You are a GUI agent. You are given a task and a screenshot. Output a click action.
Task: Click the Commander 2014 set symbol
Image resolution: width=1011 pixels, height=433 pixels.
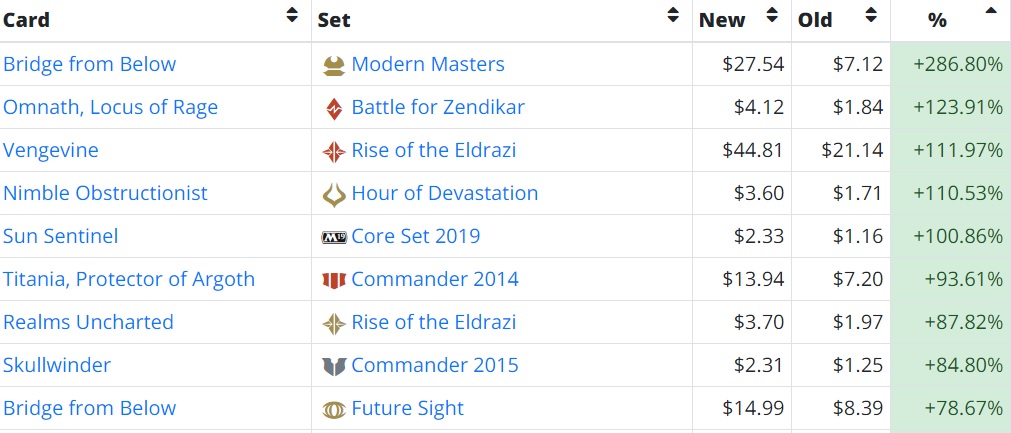[334, 281]
